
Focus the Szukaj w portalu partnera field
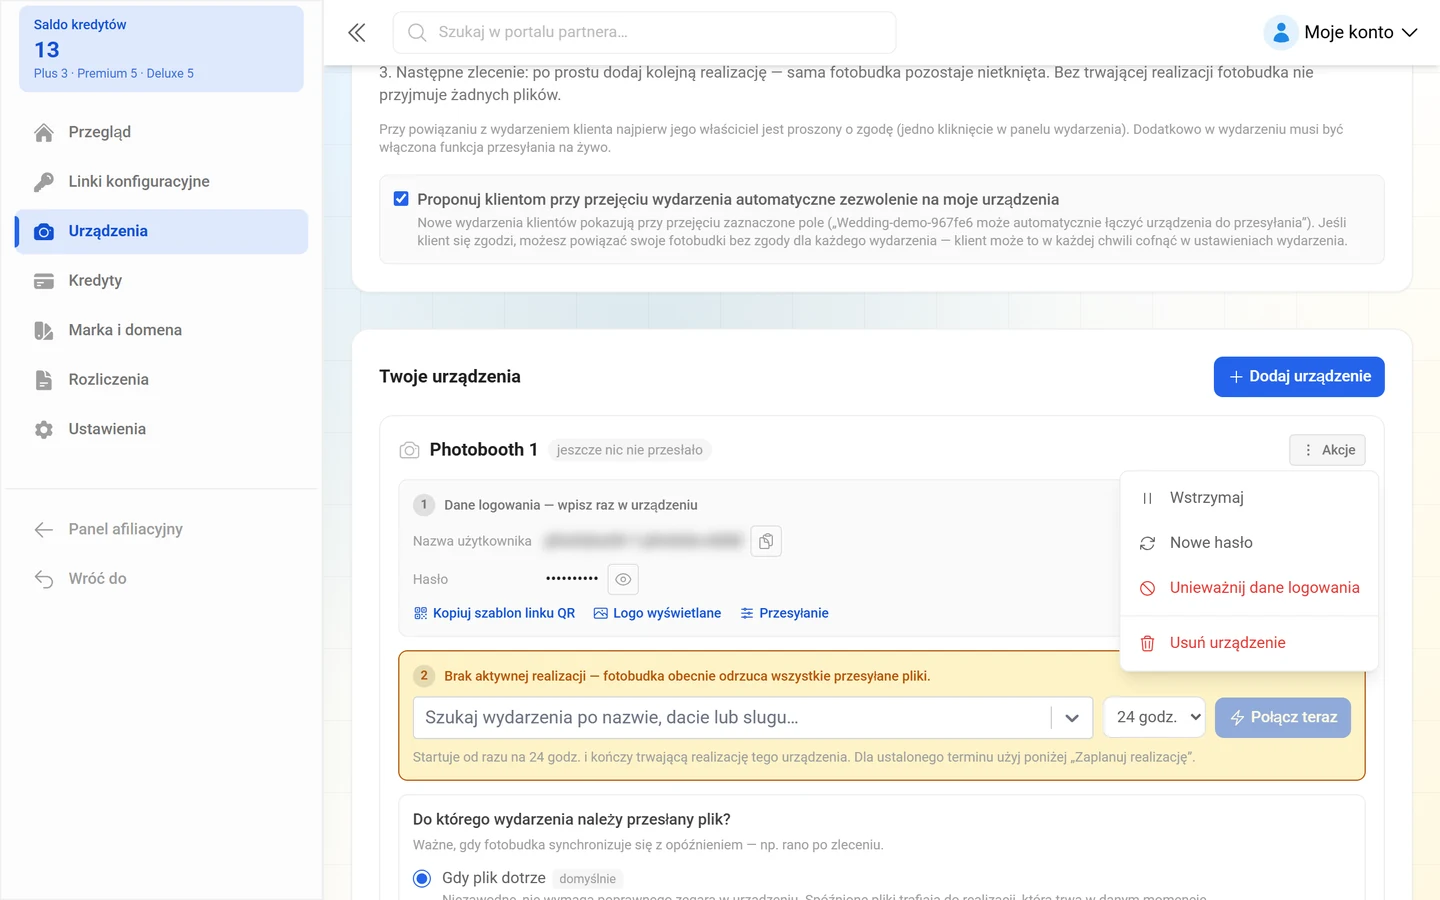(x=644, y=32)
